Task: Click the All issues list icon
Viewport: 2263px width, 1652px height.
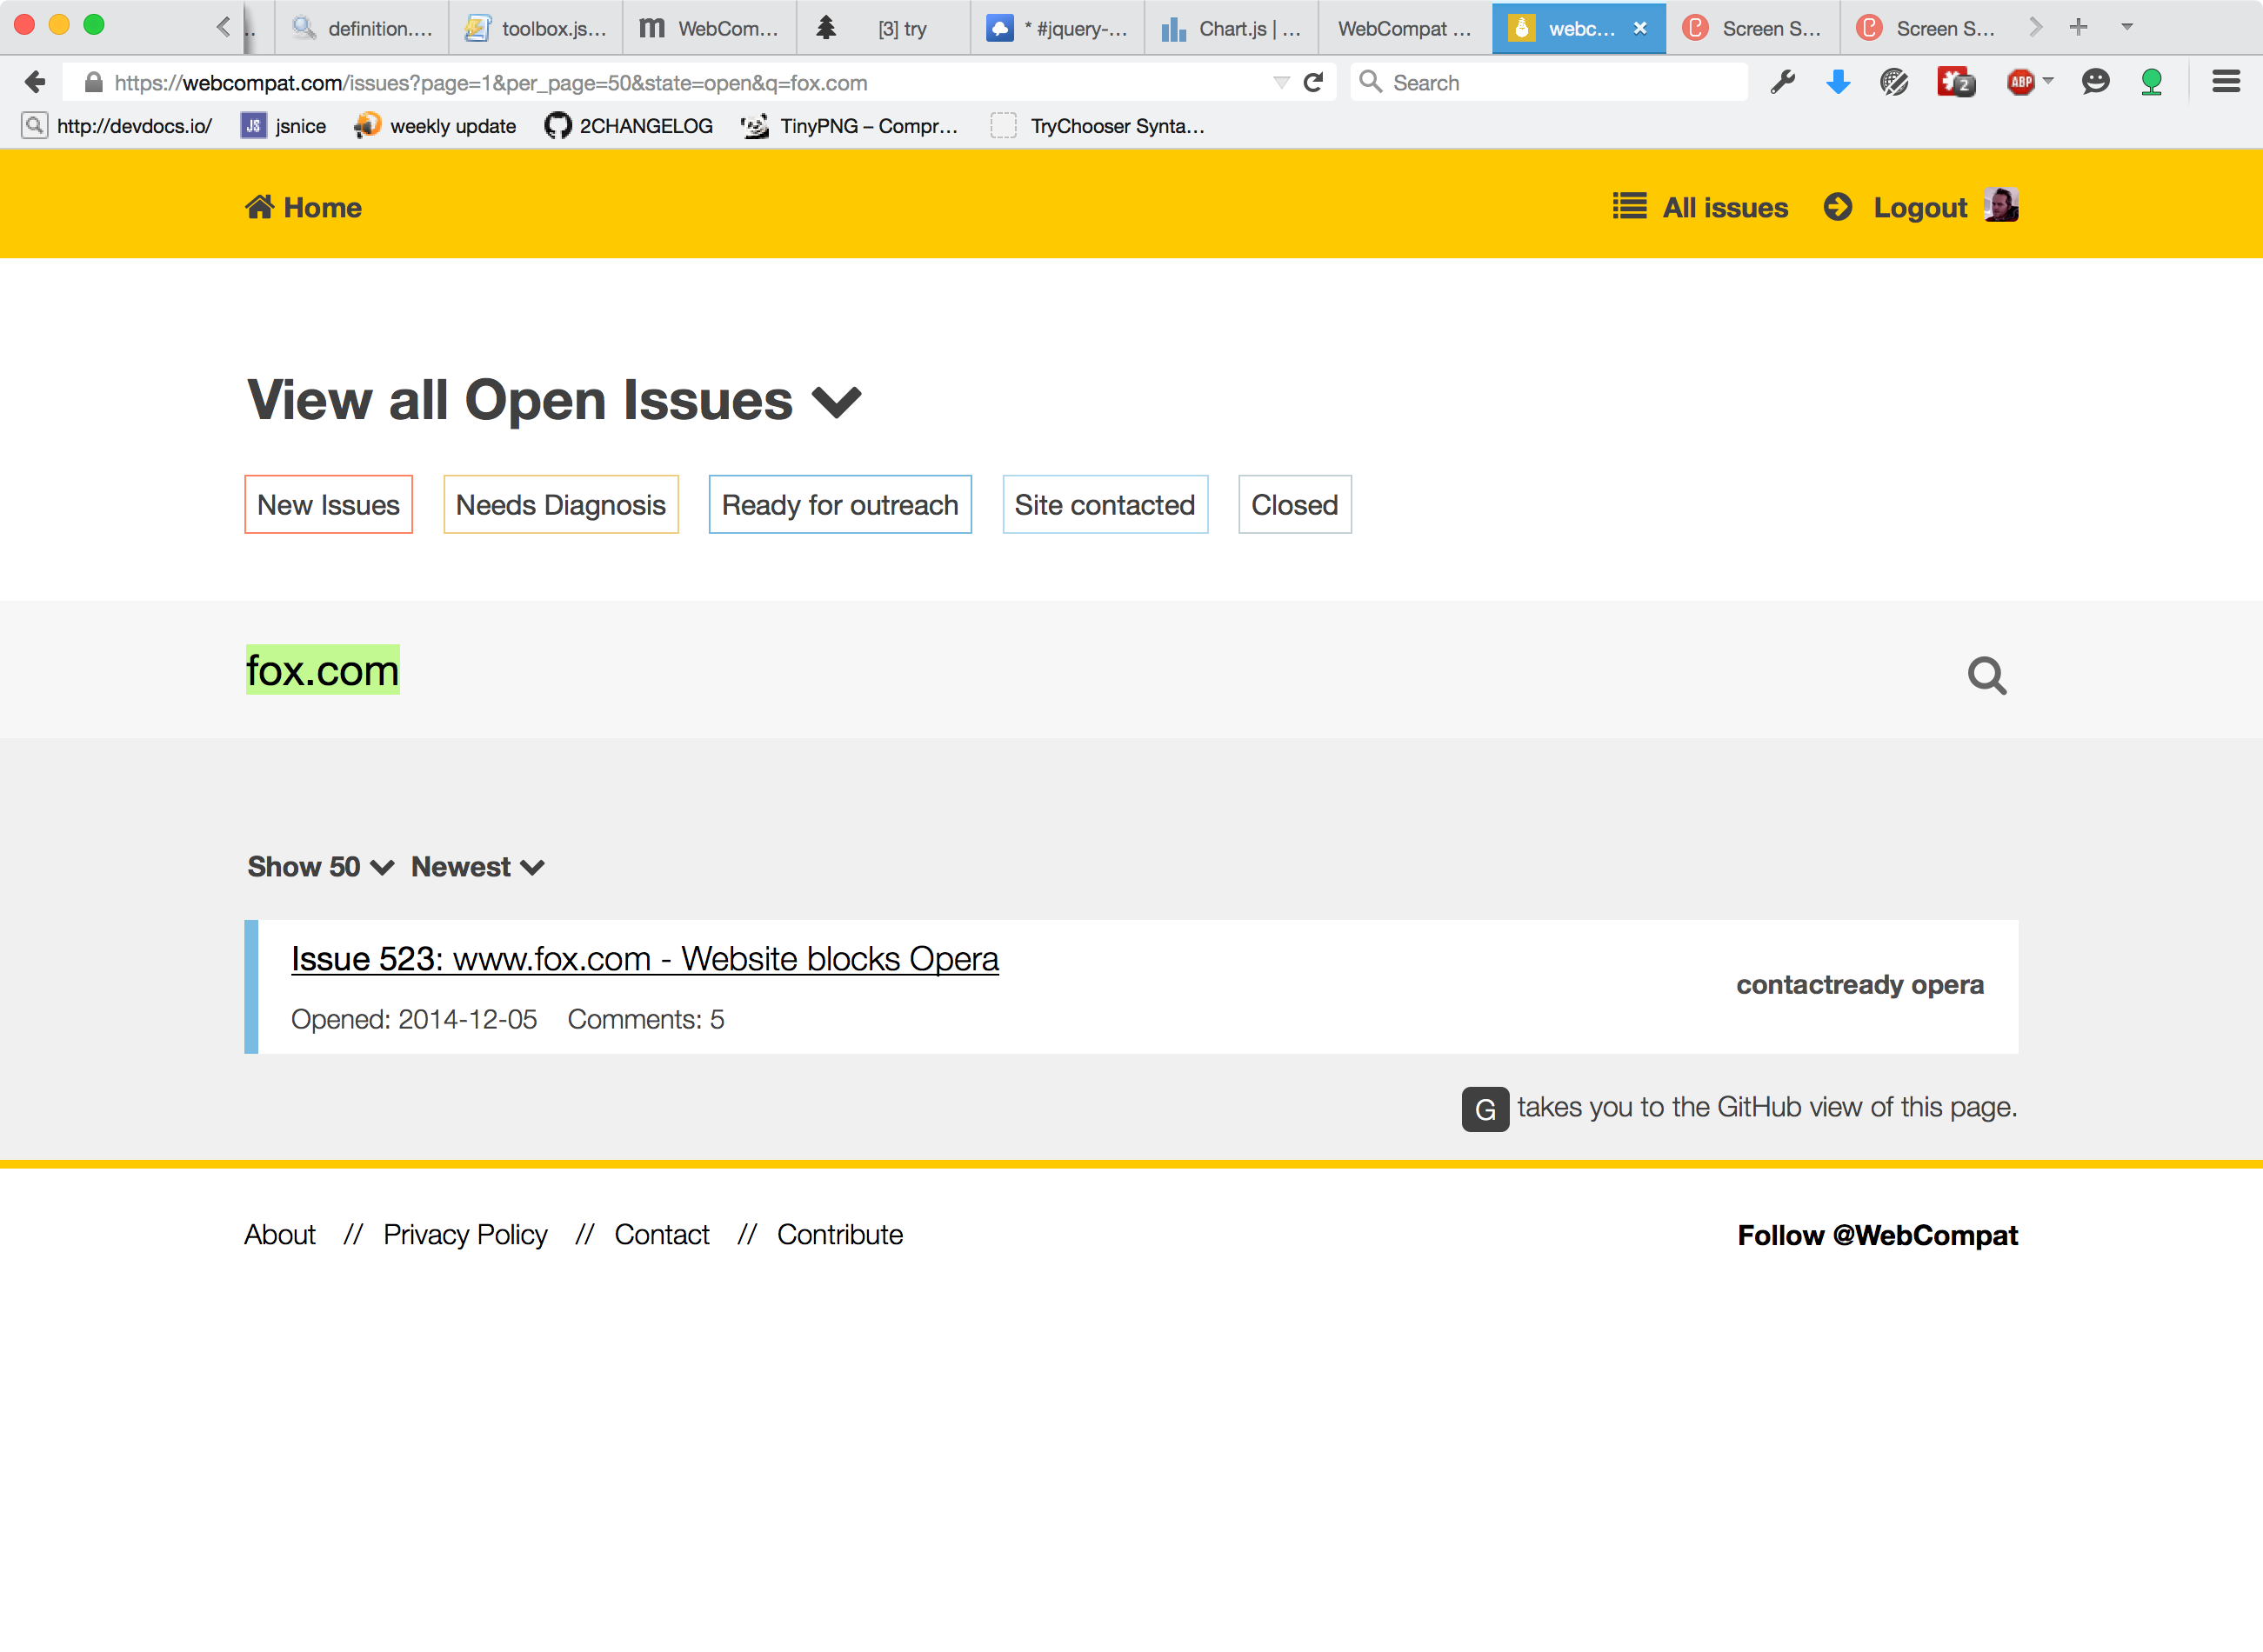Action: point(1629,207)
